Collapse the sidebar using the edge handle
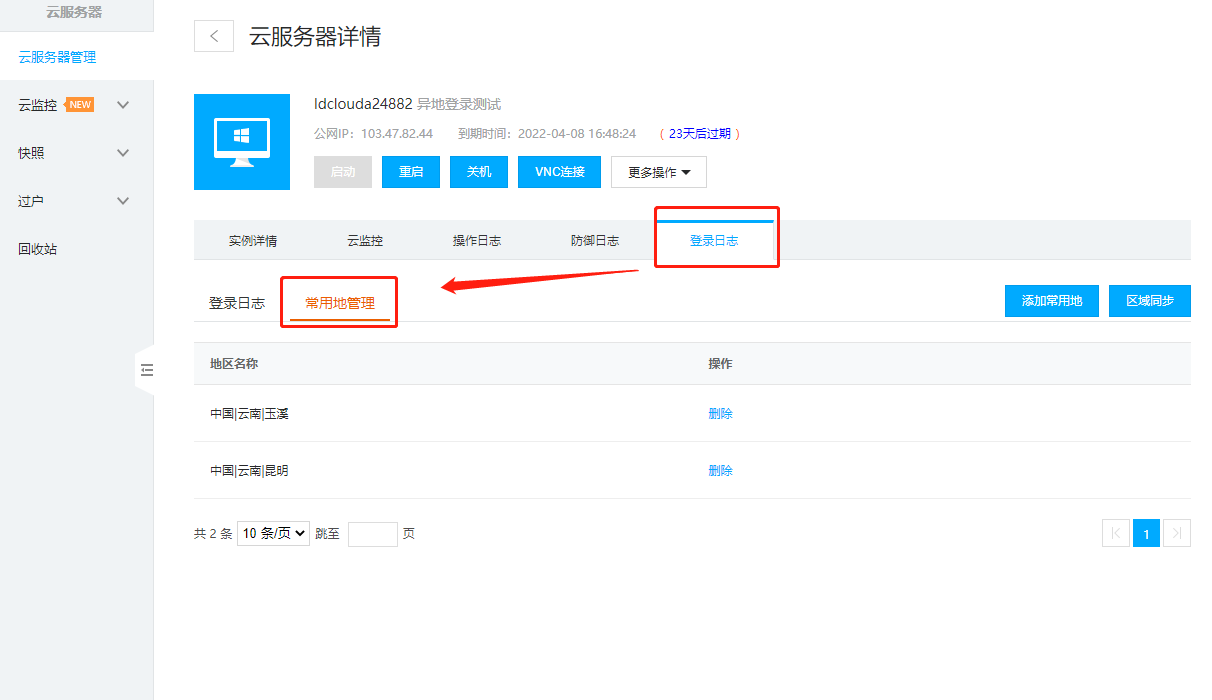1212x700 pixels. 146,369
